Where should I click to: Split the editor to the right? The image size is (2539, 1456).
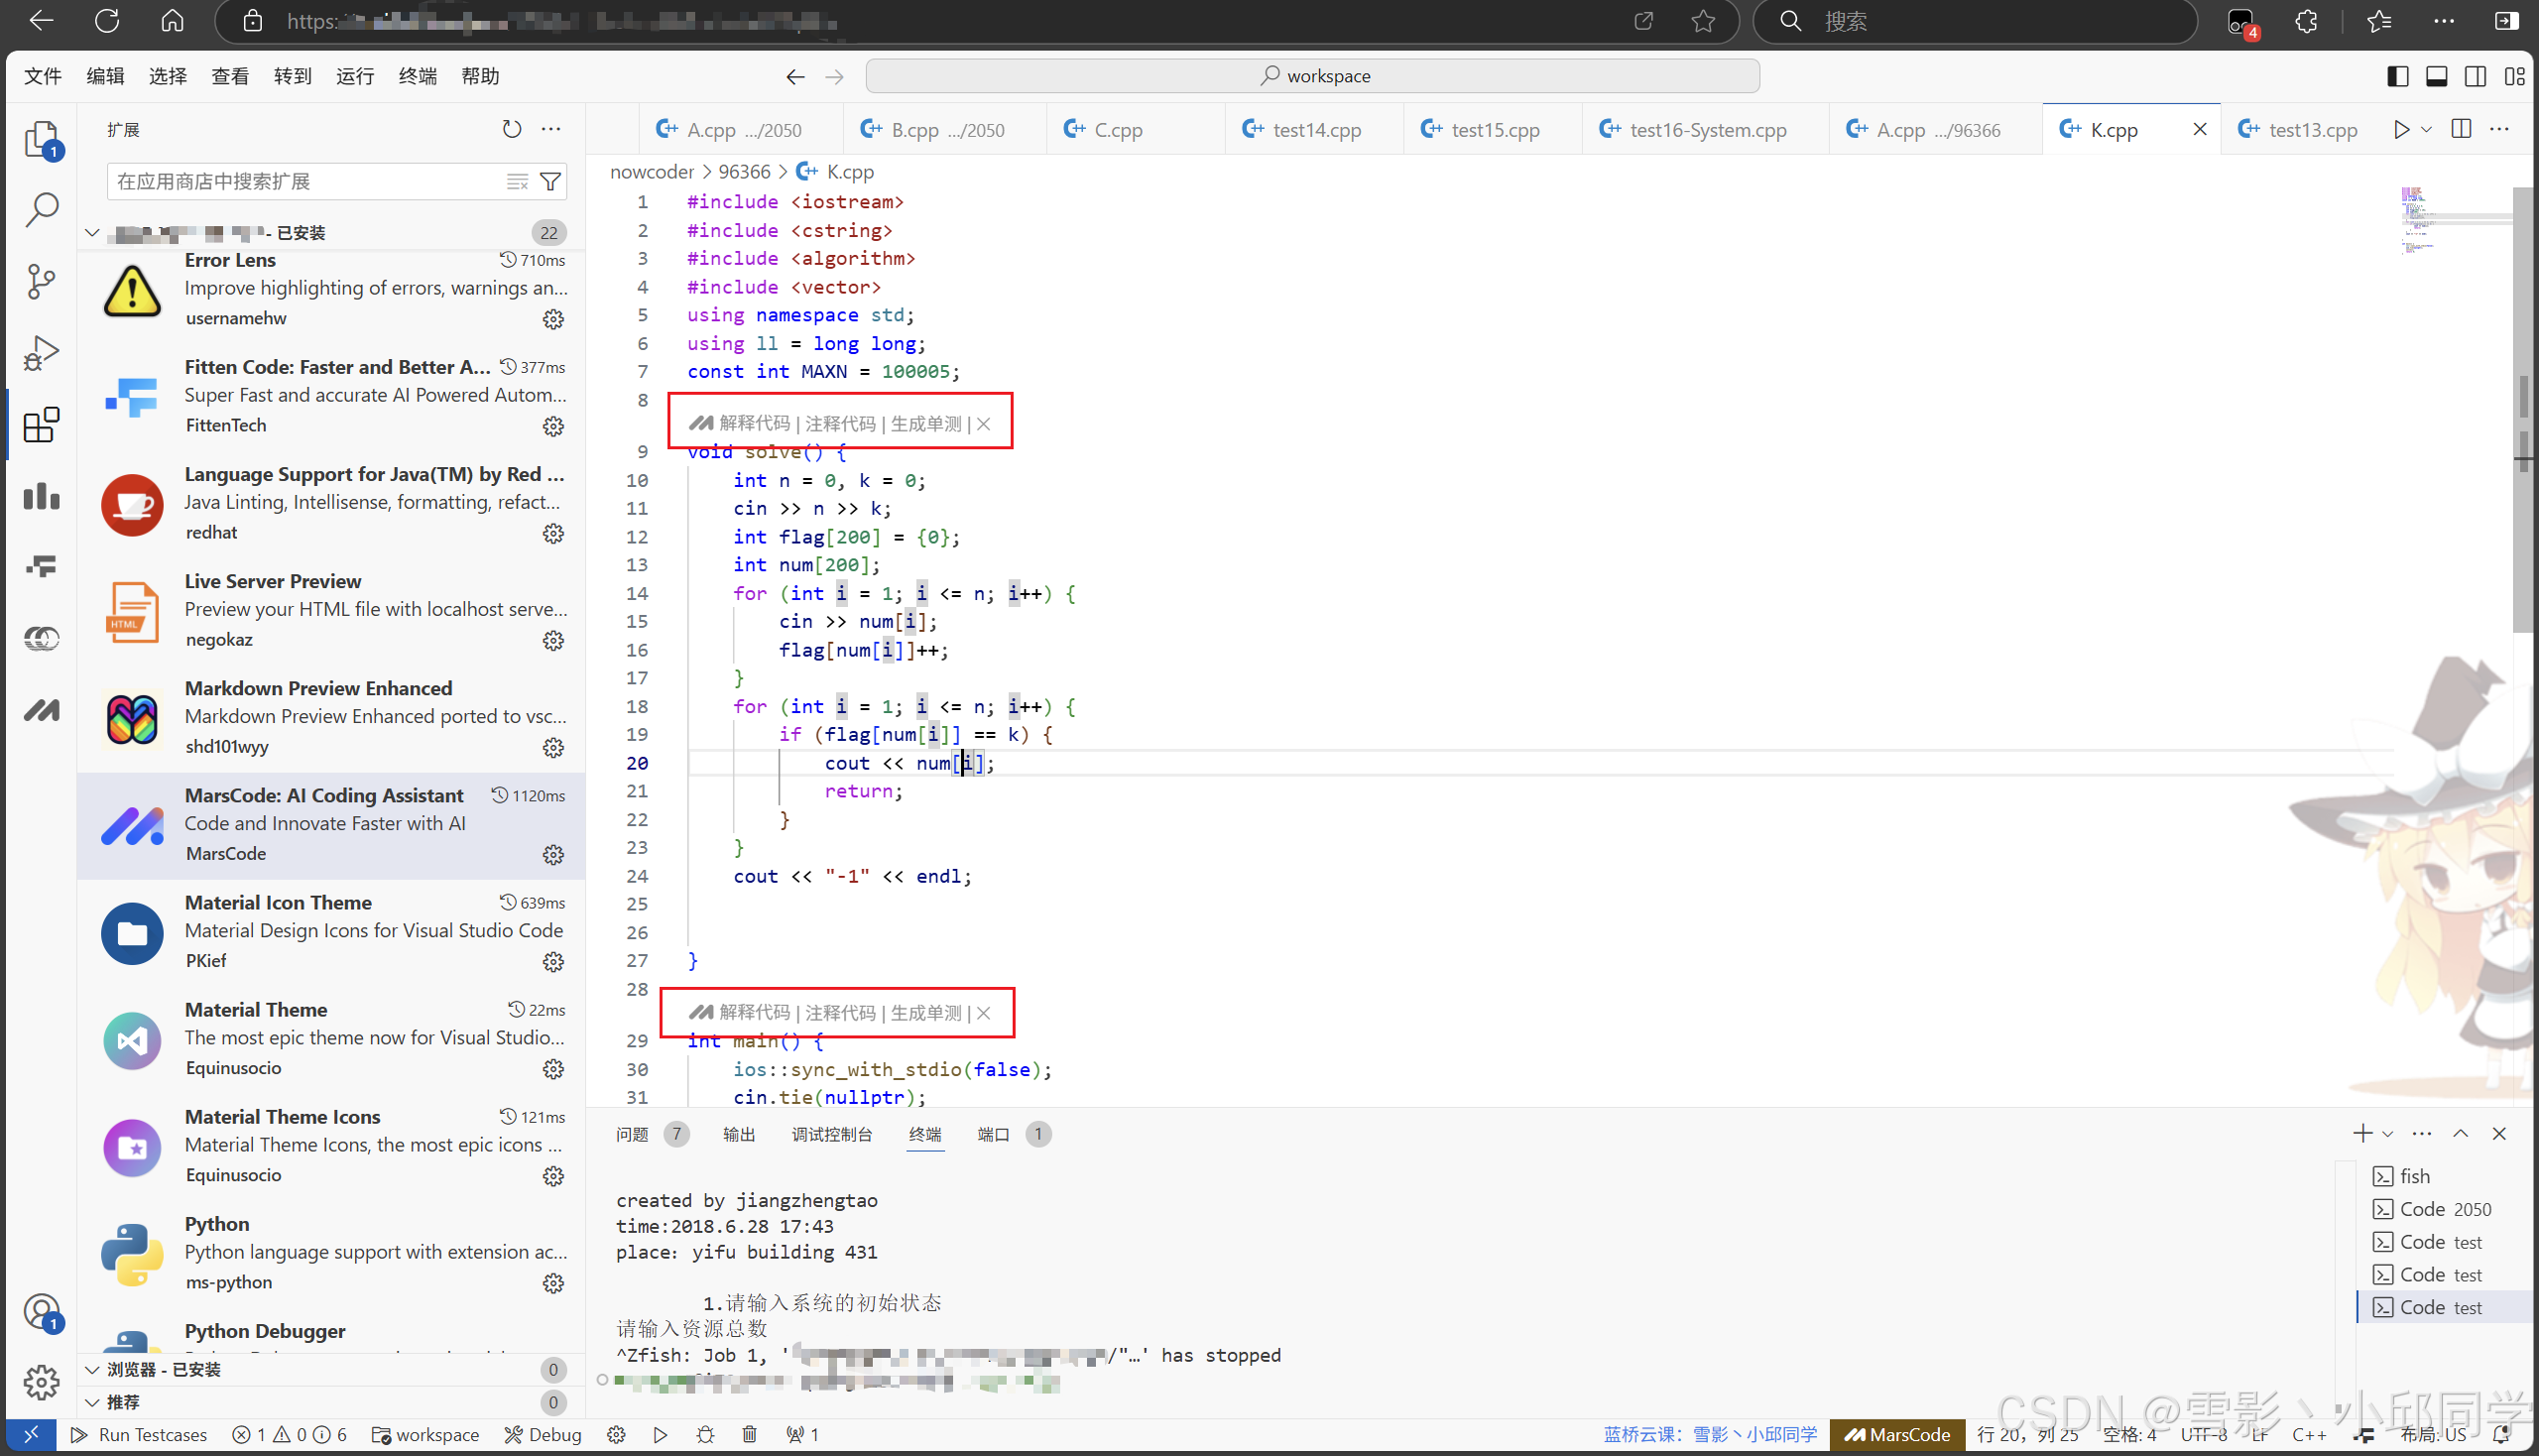(x=2461, y=129)
